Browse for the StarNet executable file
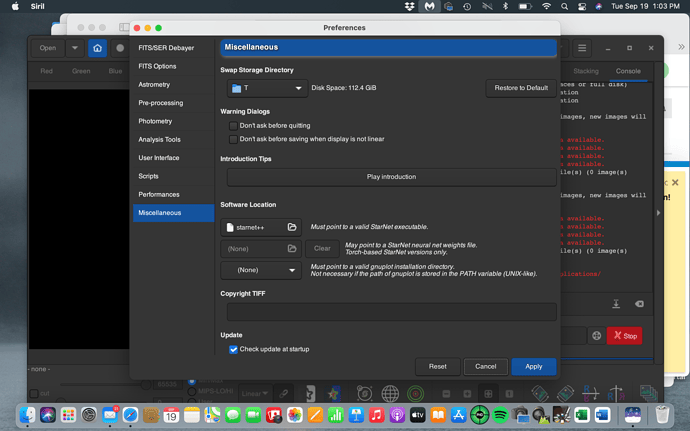 tap(292, 228)
